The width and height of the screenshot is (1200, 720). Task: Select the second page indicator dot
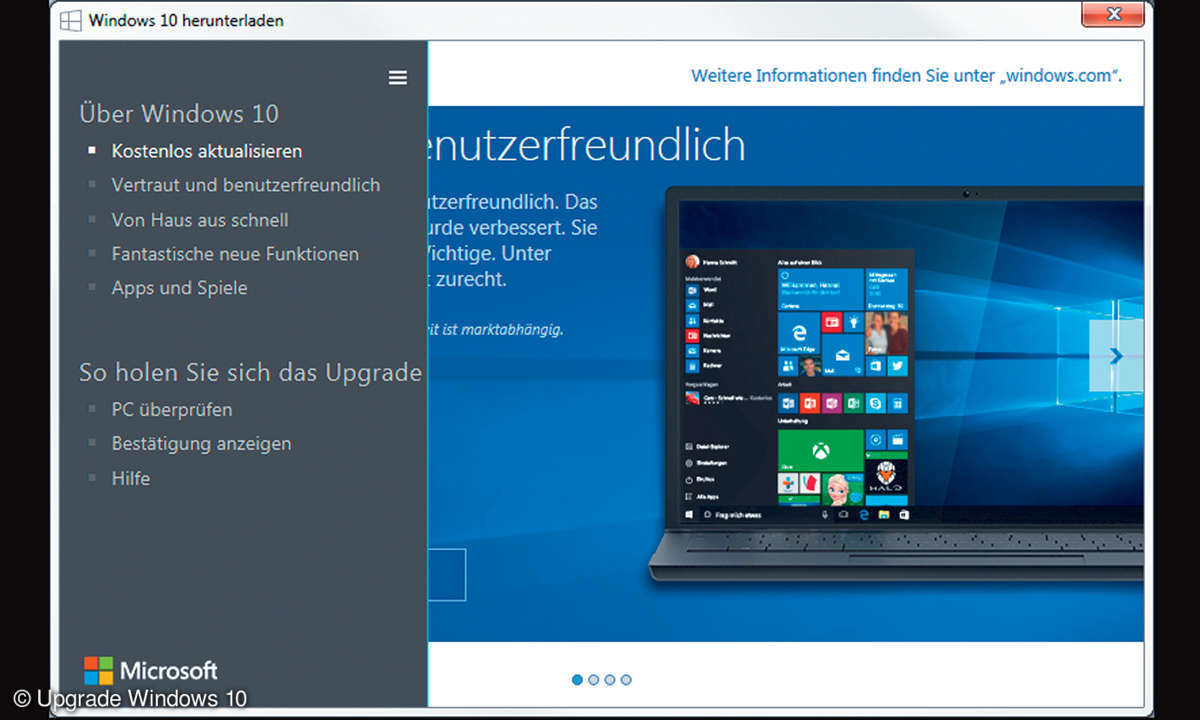click(594, 680)
